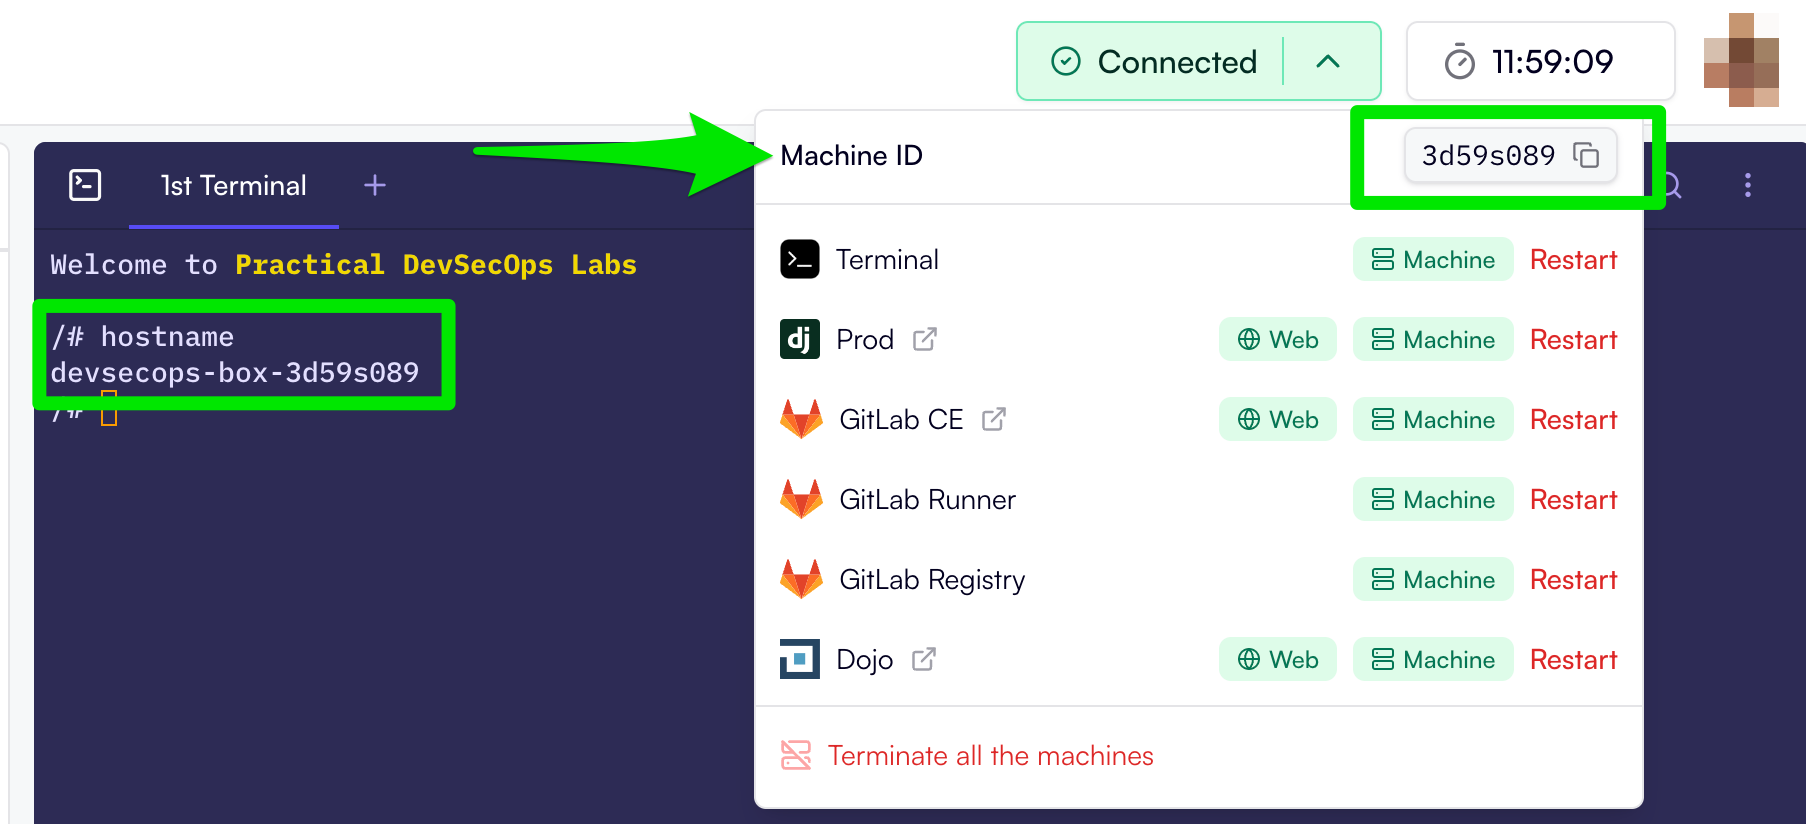Image resolution: width=1806 pixels, height=824 pixels.
Task: Restart the GitLab Registry machine
Action: (1573, 580)
